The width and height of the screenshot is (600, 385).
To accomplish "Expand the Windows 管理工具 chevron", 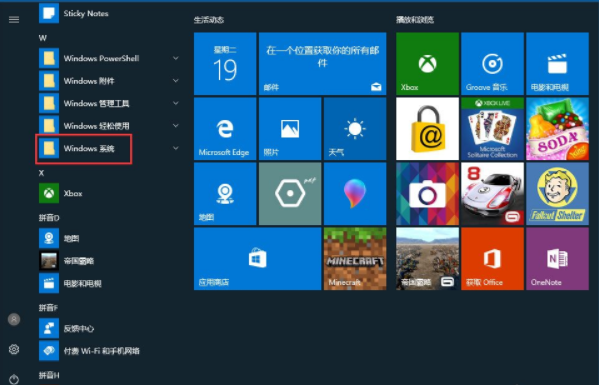I will (176, 103).
